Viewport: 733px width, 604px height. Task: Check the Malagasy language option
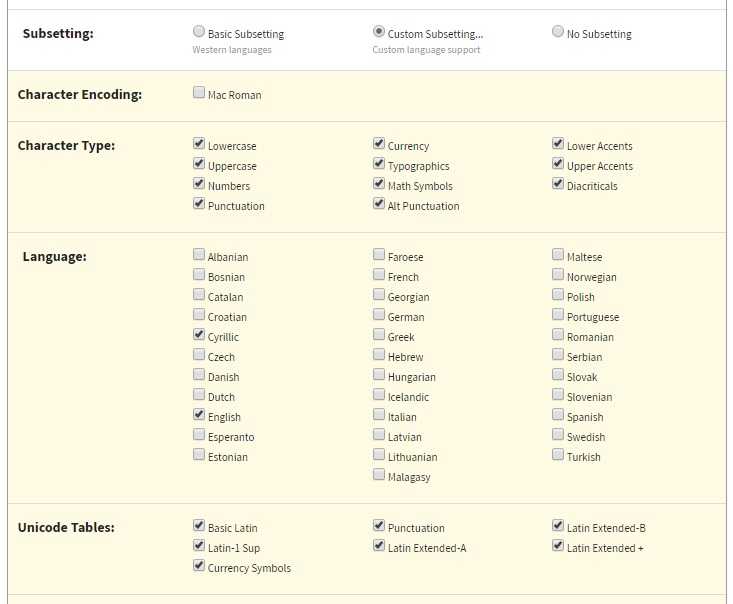point(379,475)
